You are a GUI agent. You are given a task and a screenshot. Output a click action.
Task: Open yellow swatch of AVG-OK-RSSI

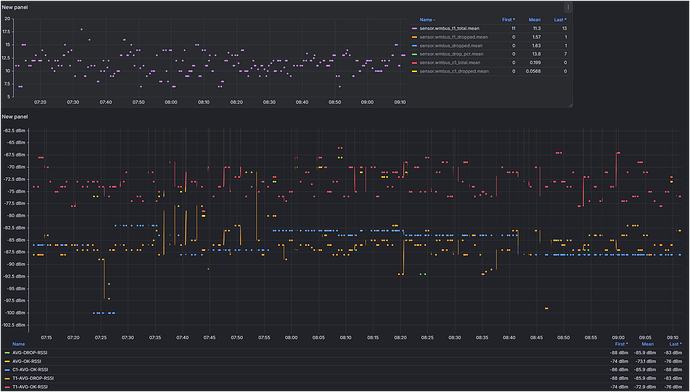click(x=7, y=361)
